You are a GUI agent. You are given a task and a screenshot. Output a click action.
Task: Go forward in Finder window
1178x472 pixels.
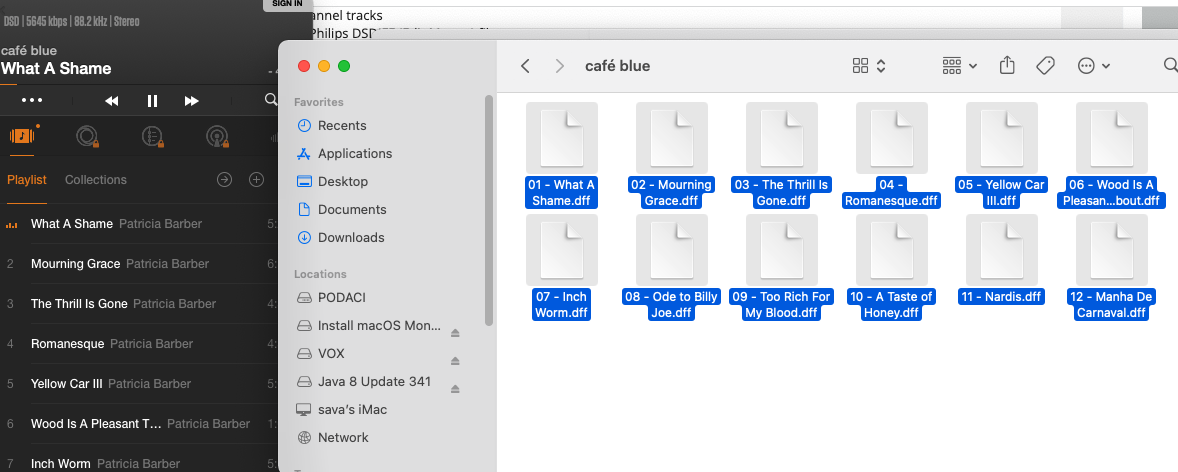click(x=559, y=66)
